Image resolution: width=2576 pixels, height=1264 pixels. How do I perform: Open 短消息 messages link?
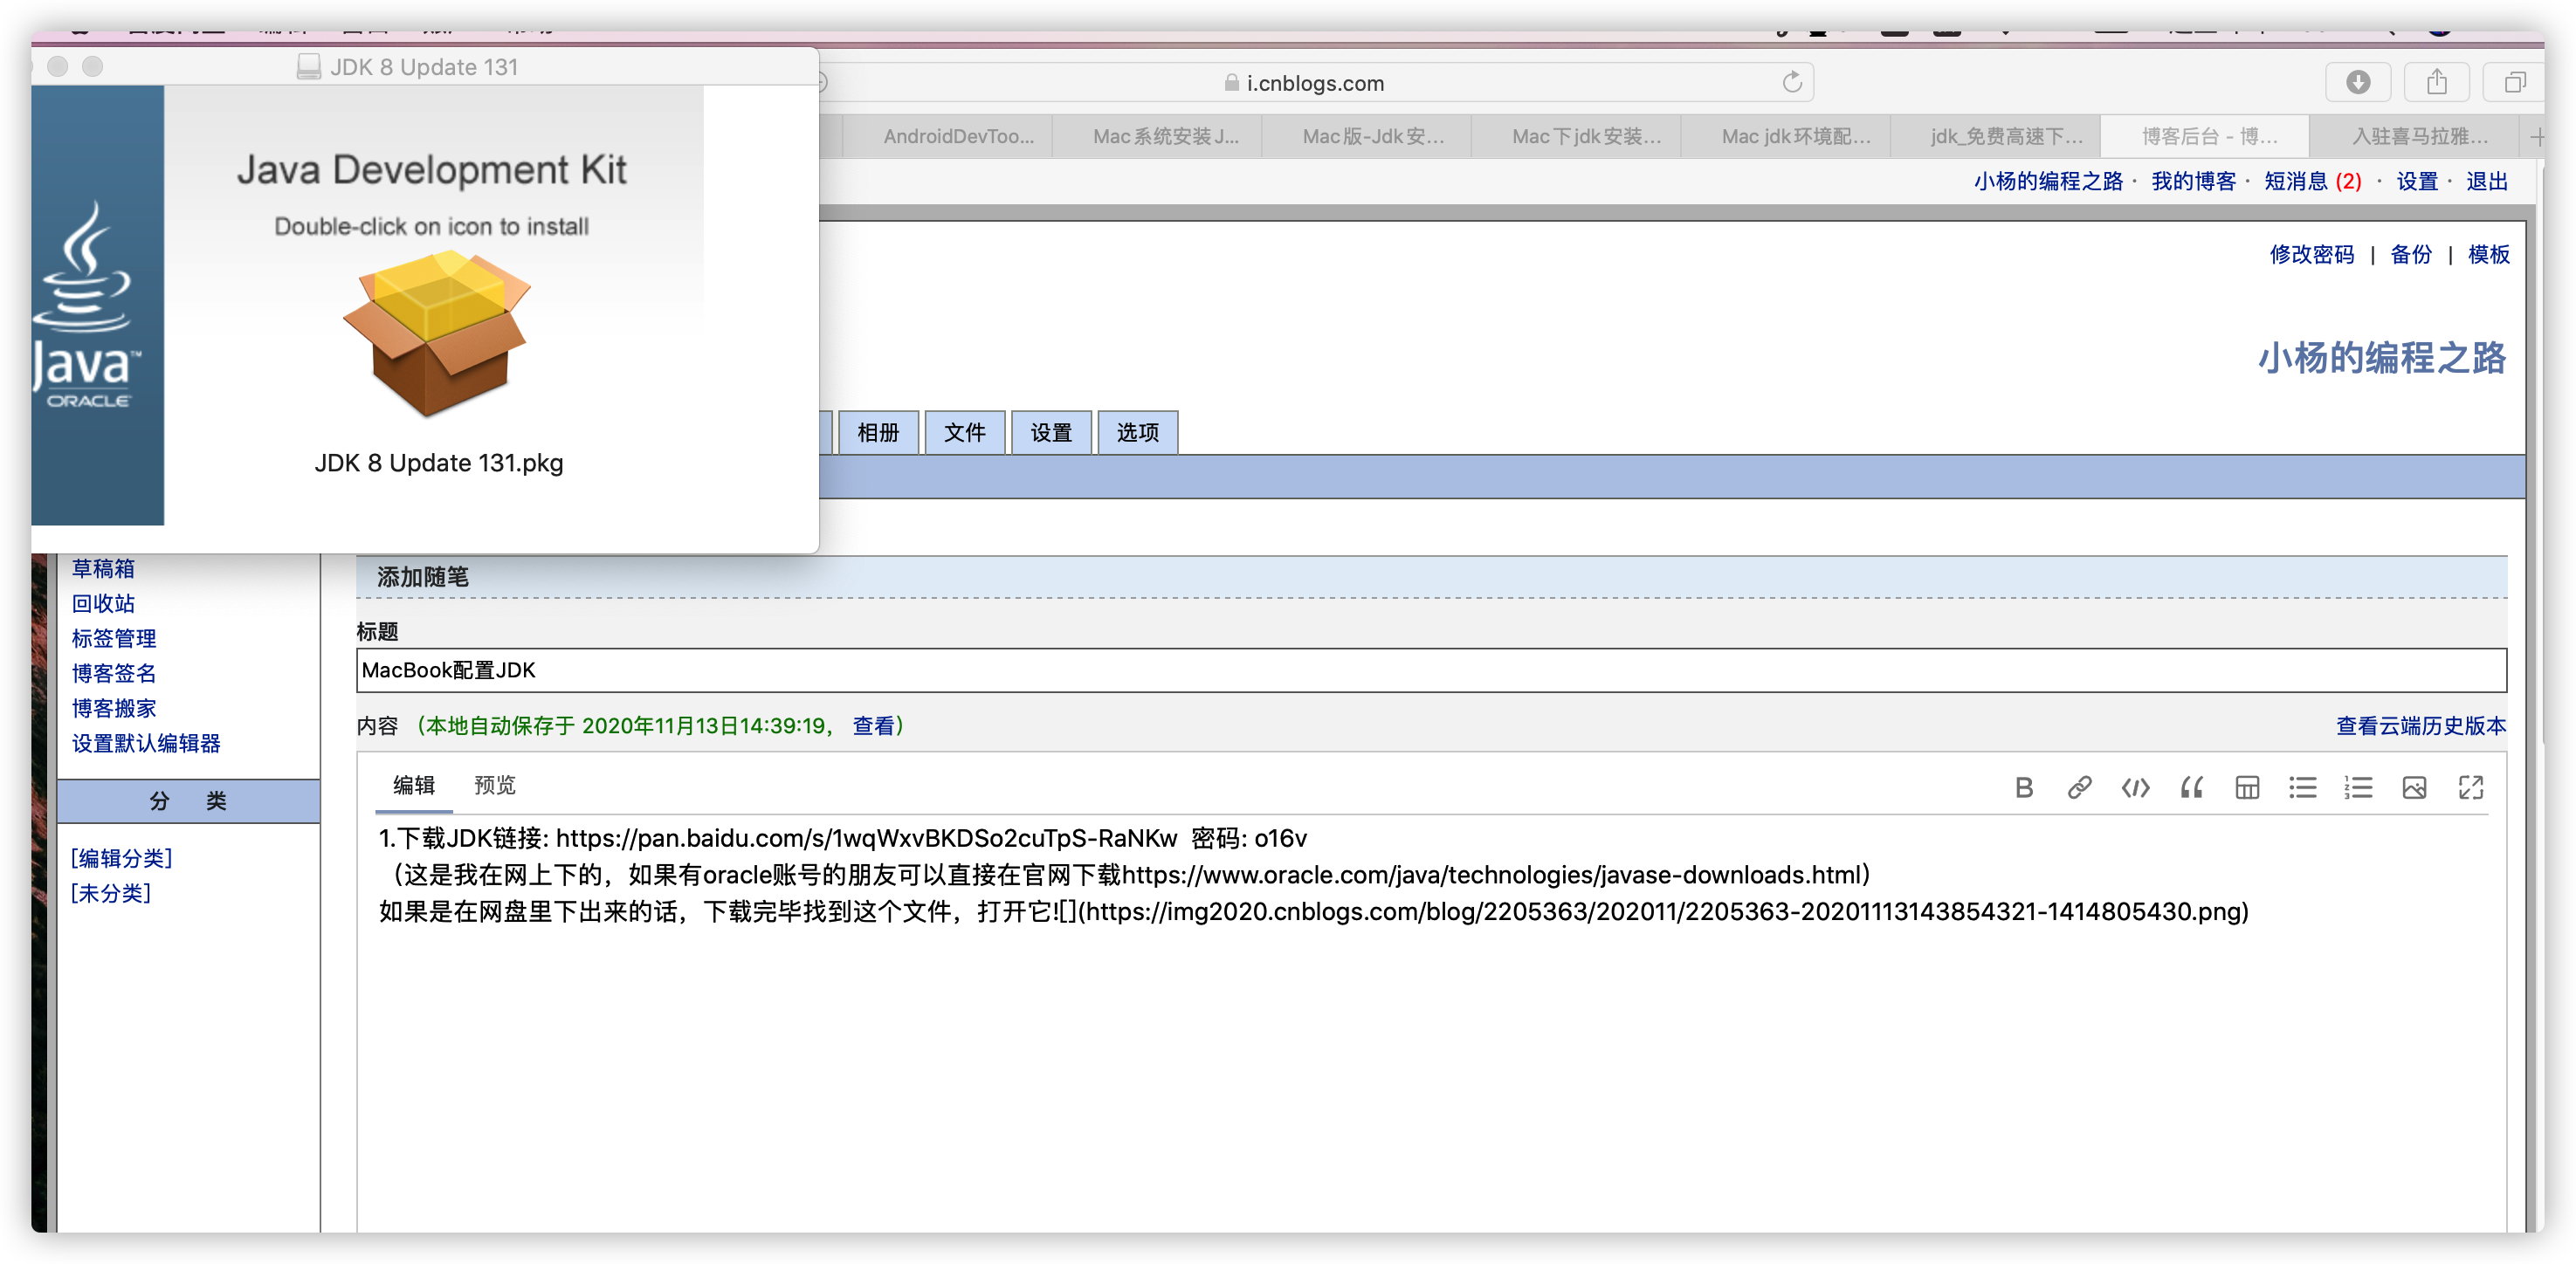[2295, 181]
